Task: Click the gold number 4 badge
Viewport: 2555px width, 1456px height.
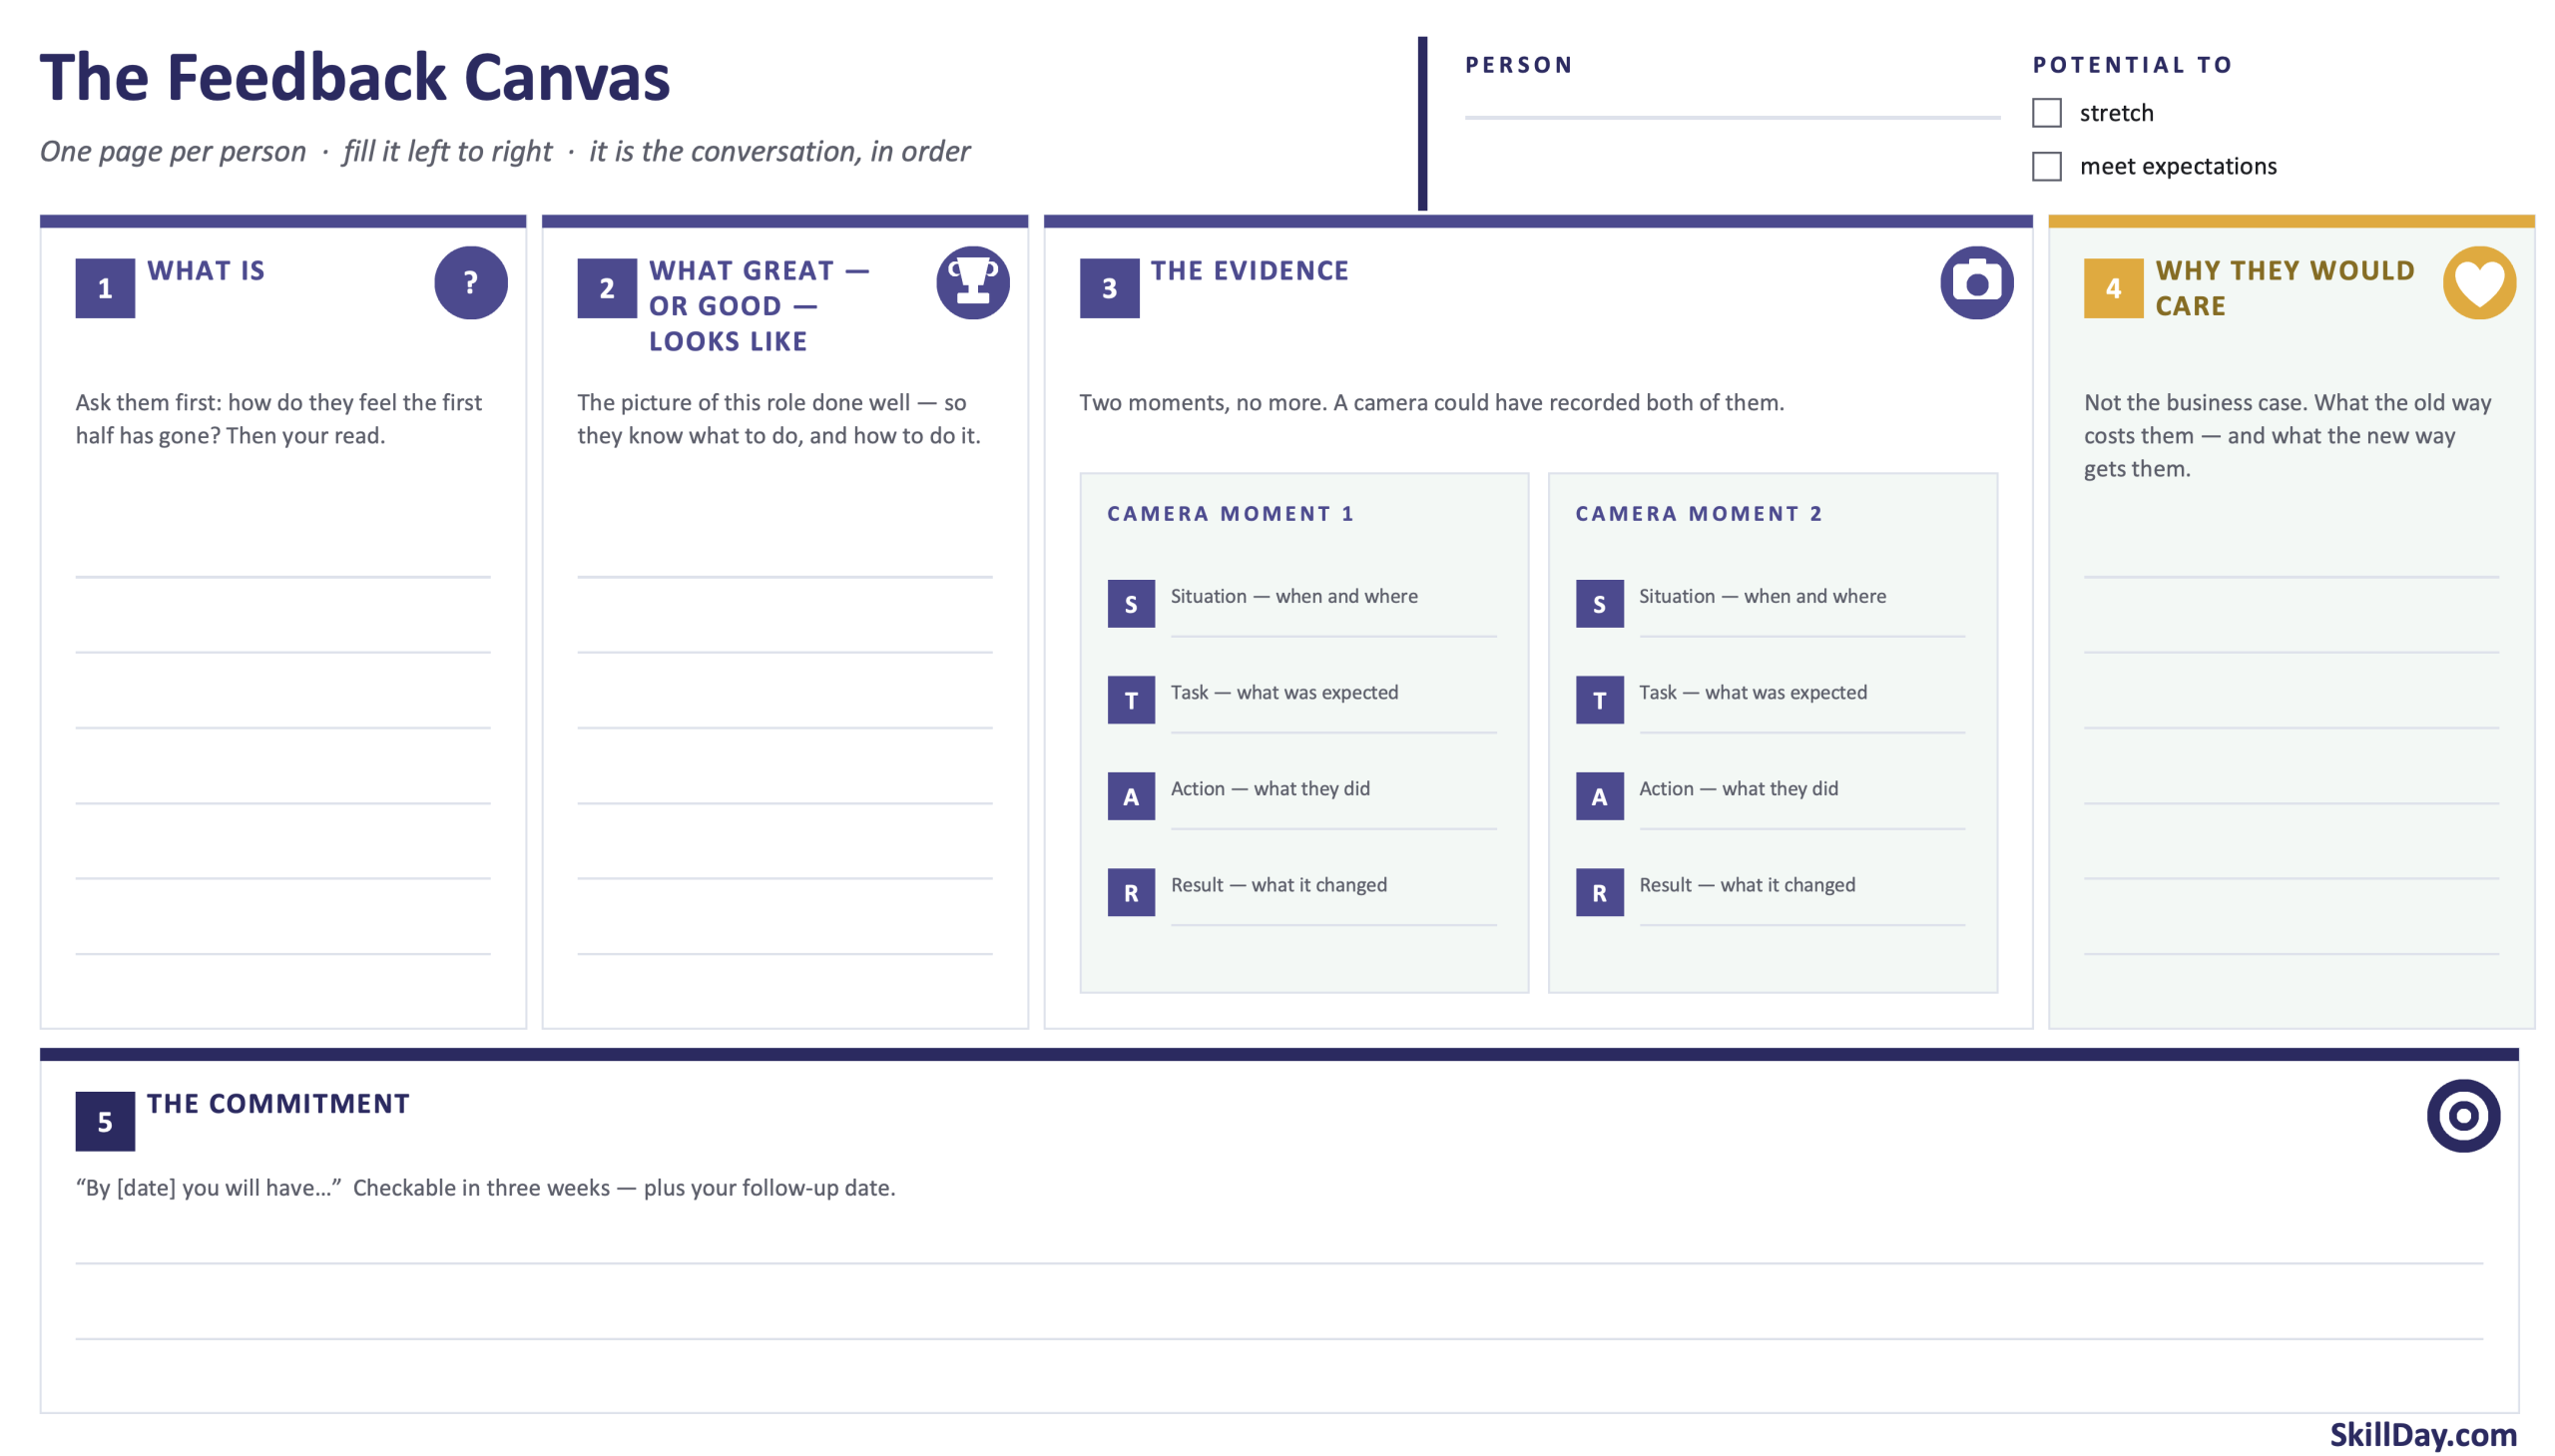Action: click(x=2112, y=289)
